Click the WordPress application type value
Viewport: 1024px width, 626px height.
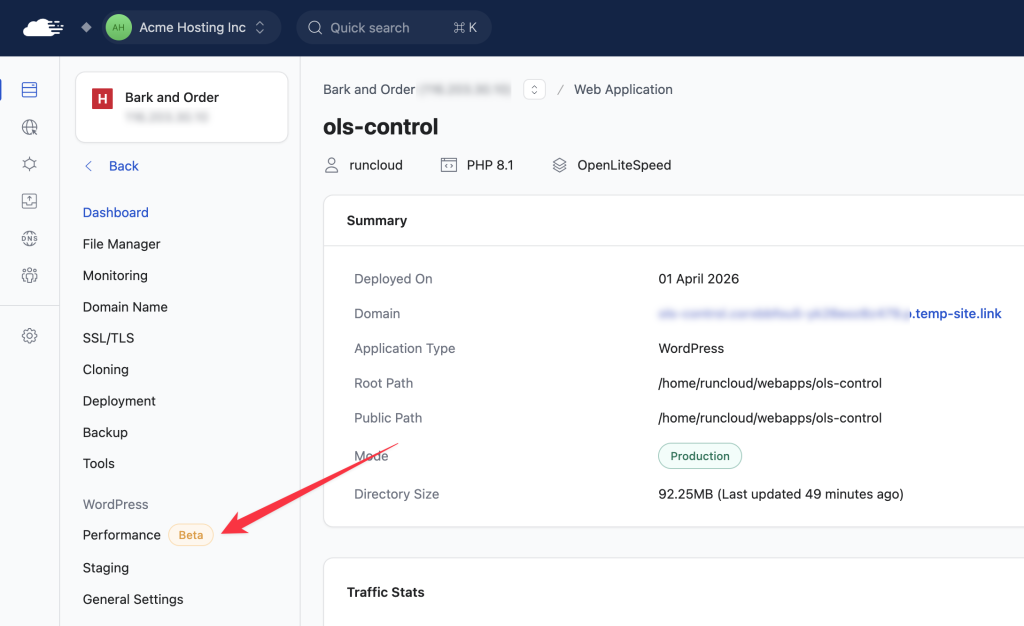(x=691, y=348)
